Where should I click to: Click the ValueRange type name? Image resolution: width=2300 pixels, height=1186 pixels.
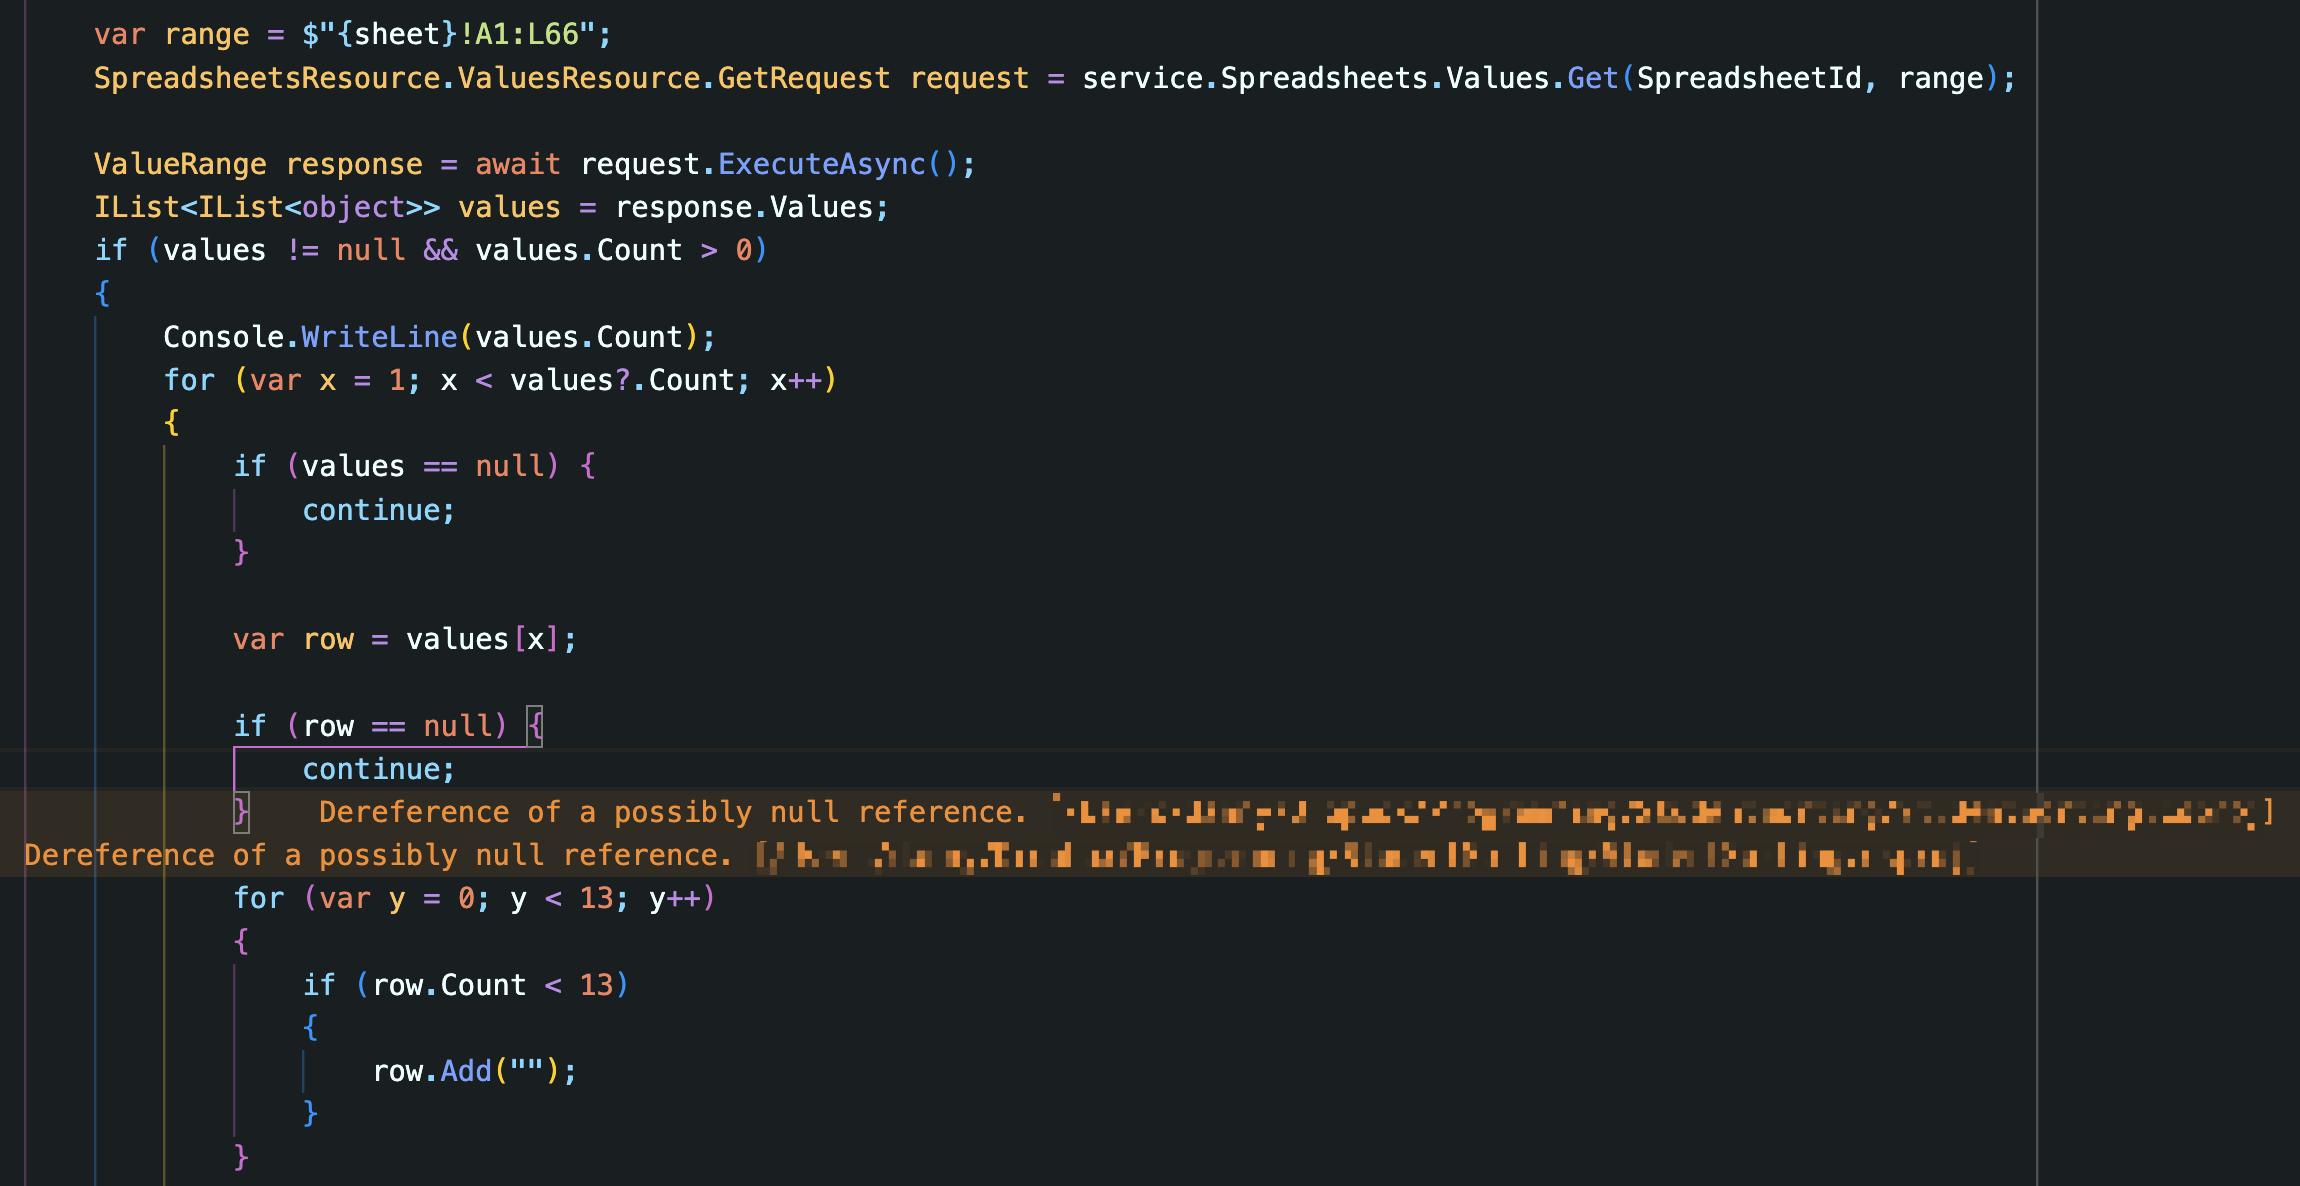(x=180, y=164)
